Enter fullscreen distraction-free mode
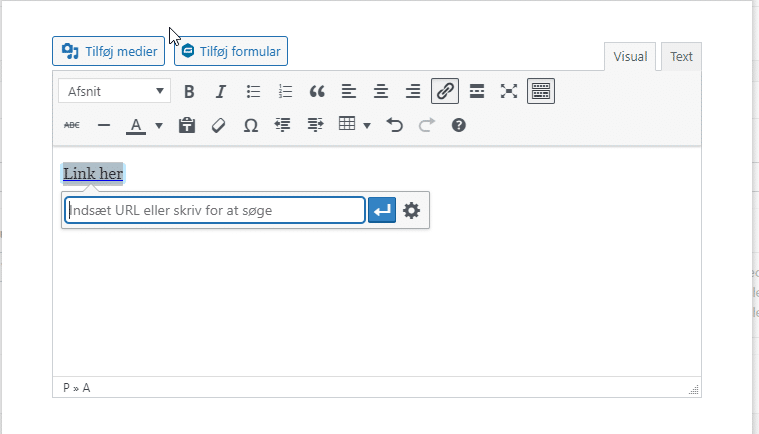Viewport: 759px width, 434px height. click(509, 92)
